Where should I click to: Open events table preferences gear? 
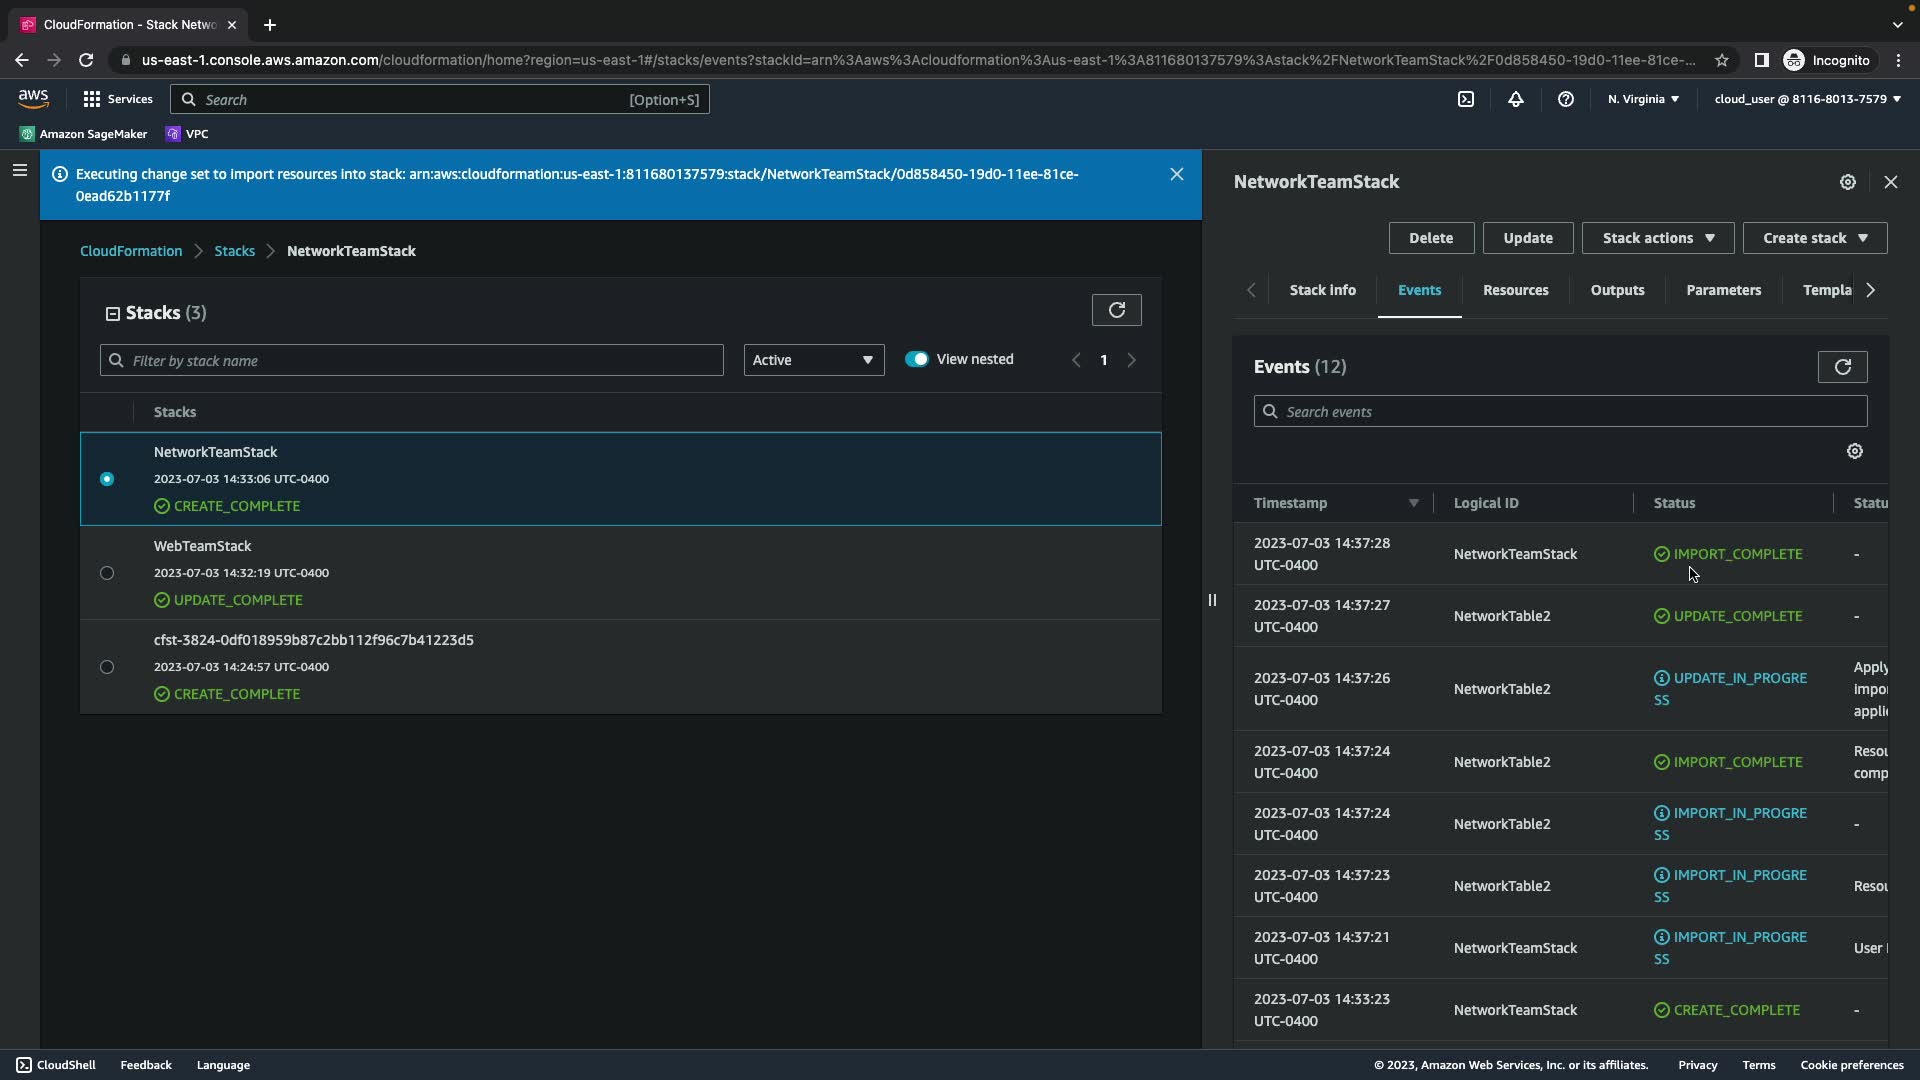[1855, 451]
